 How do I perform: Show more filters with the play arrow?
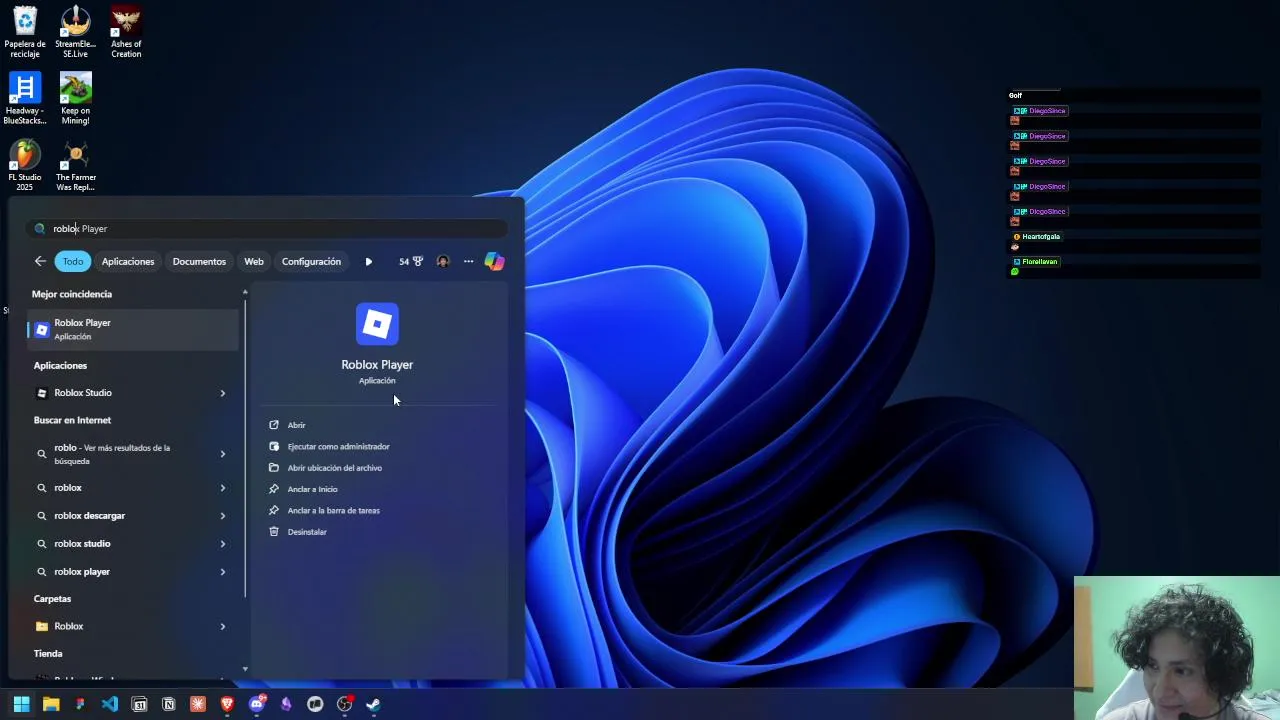pyautogui.click(x=369, y=261)
